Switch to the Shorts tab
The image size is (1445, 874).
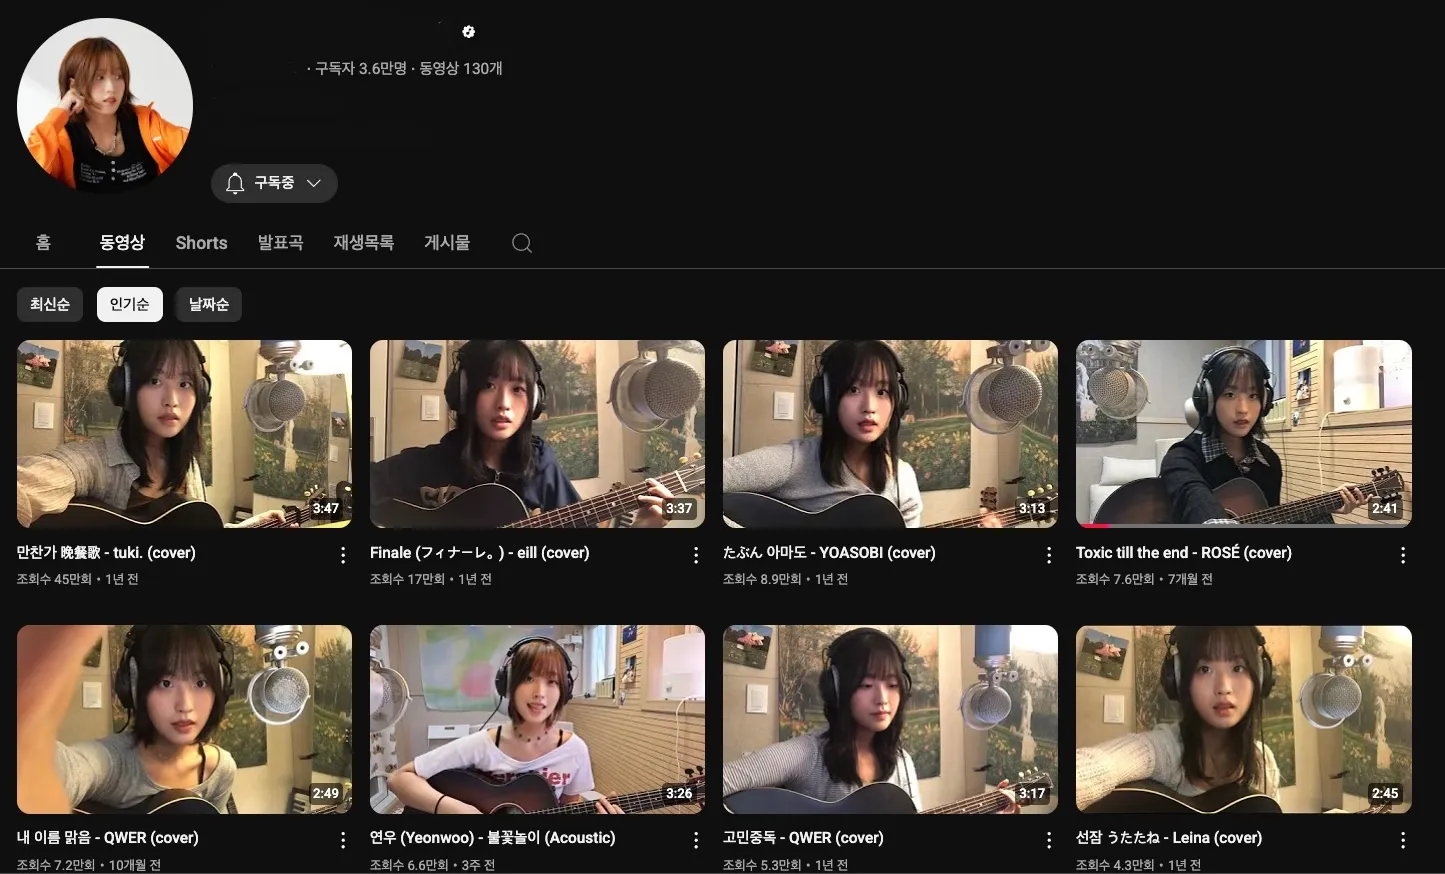(x=201, y=243)
